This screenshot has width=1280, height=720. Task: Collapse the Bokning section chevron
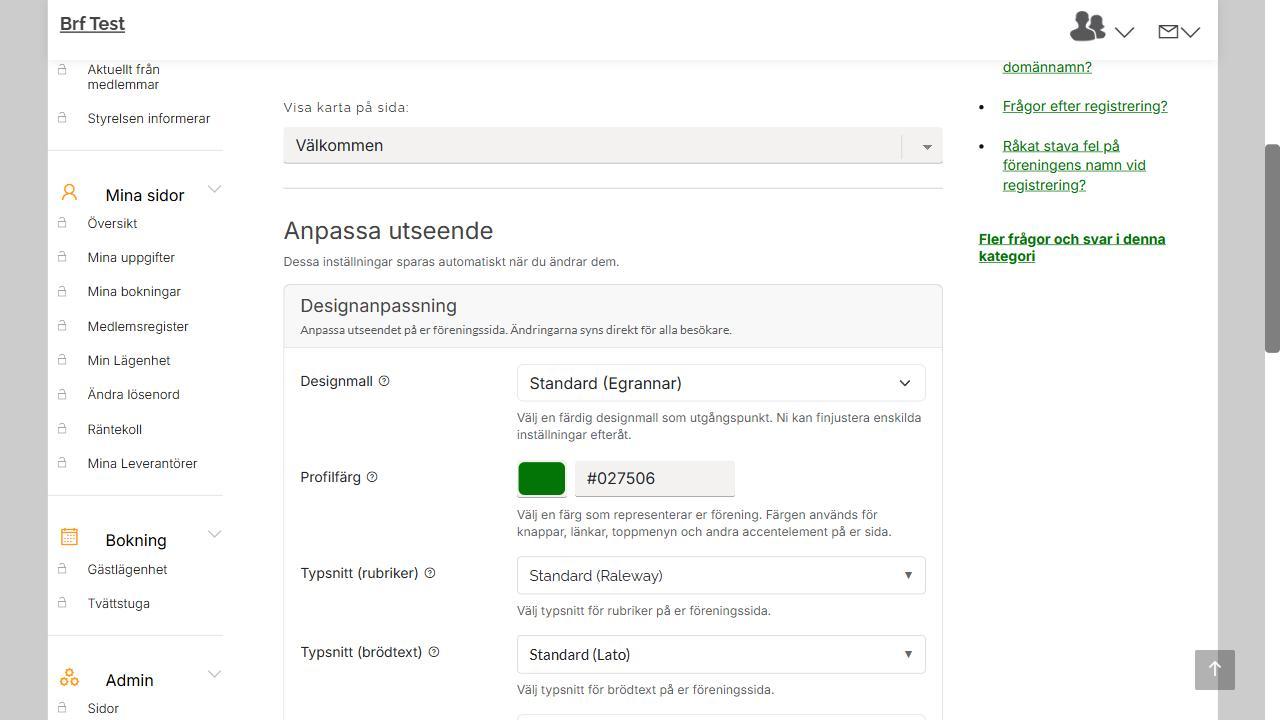[214, 534]
